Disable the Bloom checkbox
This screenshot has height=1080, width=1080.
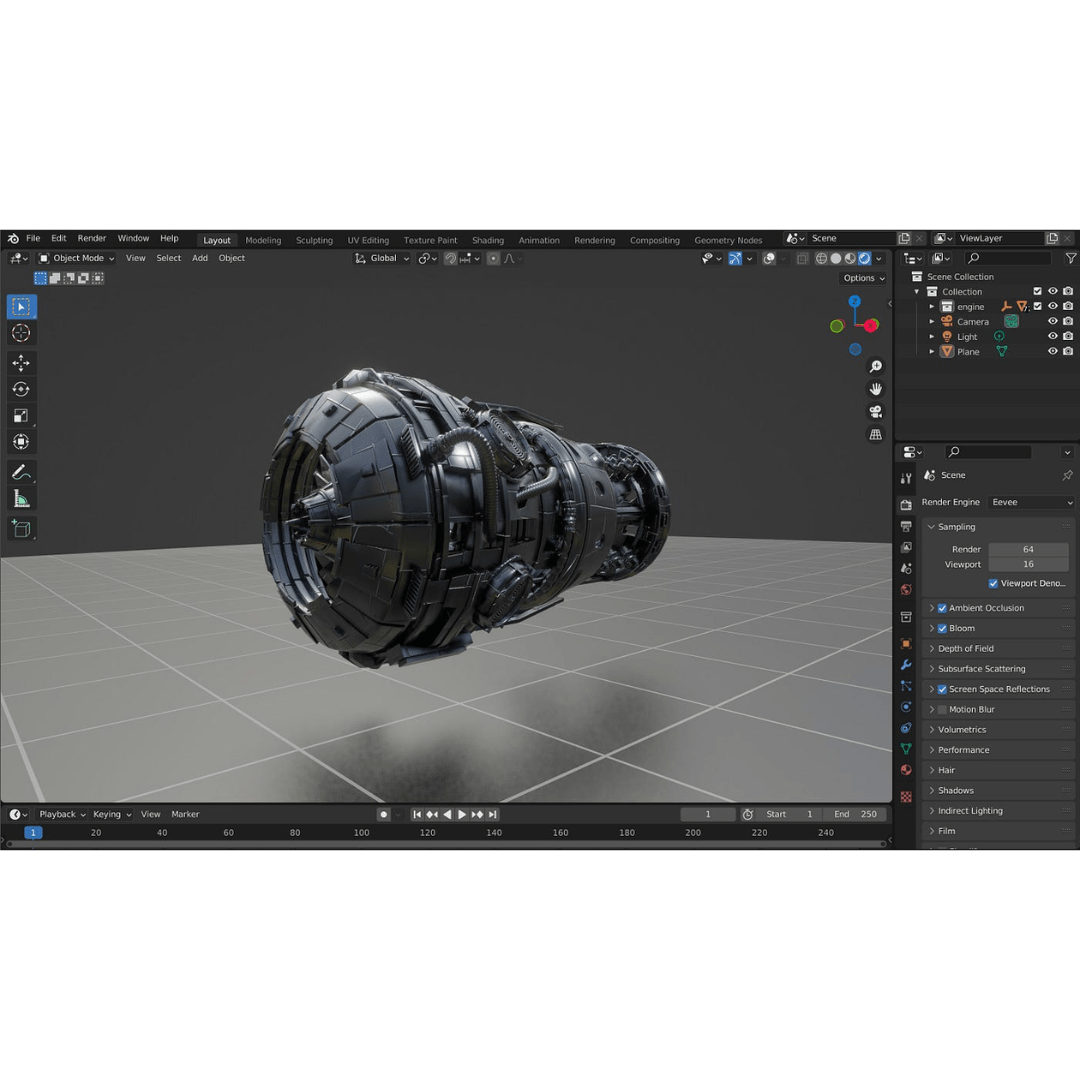tap(942, 628)
